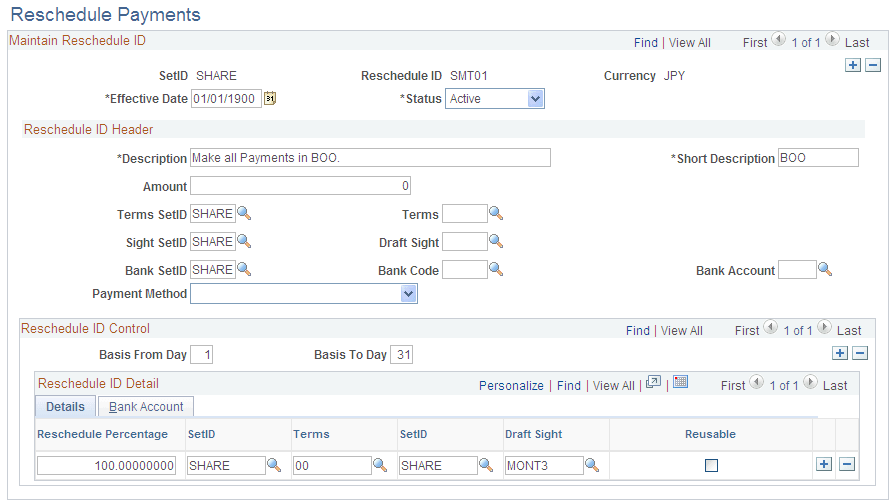
Task: Click the header Draft Sight input field
Action: click(465, 241)
